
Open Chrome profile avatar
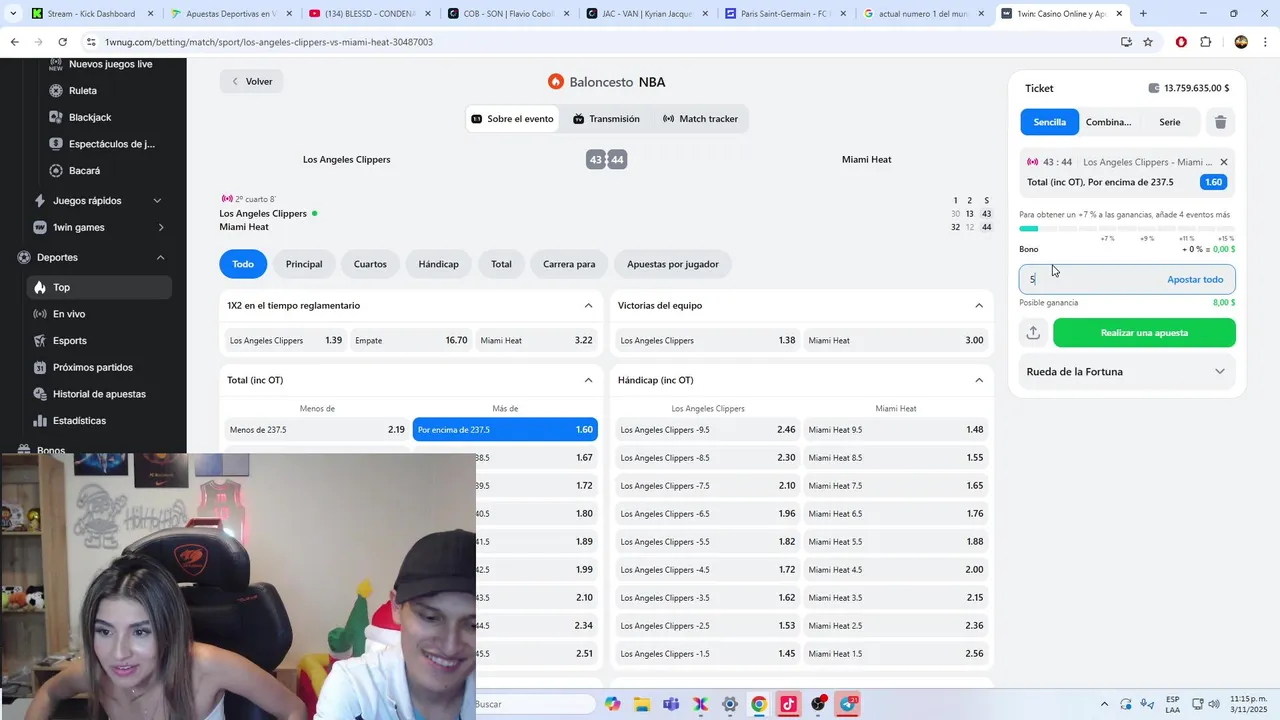[x=1241, y=42]
